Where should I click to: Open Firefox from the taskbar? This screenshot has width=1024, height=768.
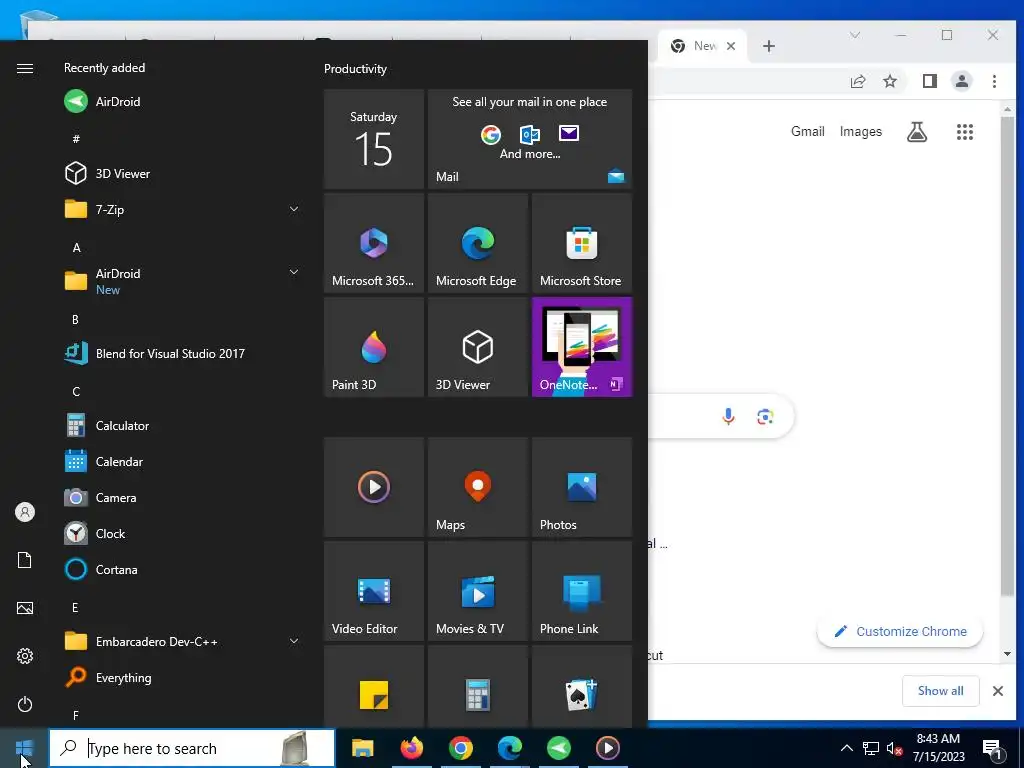tap(411, 748)
